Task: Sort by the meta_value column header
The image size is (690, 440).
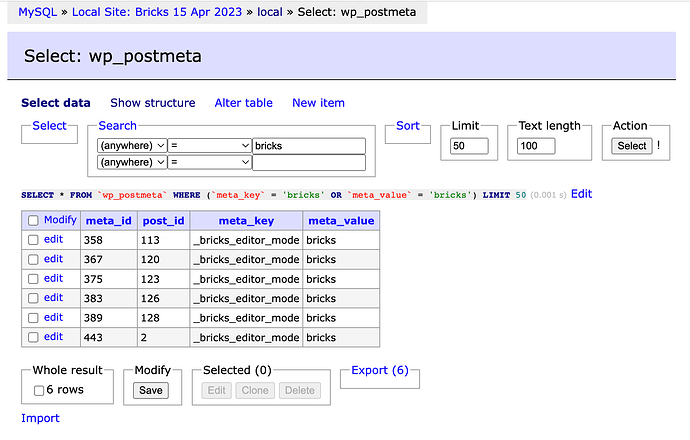Action: pos(341,220)
